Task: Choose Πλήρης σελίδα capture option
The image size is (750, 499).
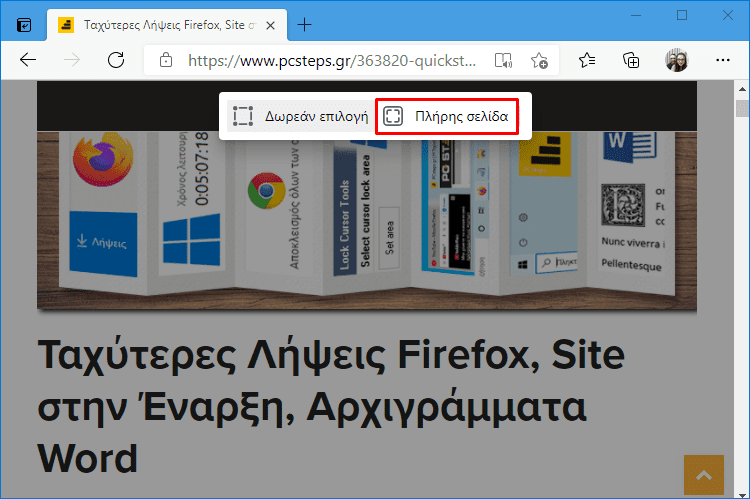Action: click(447, 116)
